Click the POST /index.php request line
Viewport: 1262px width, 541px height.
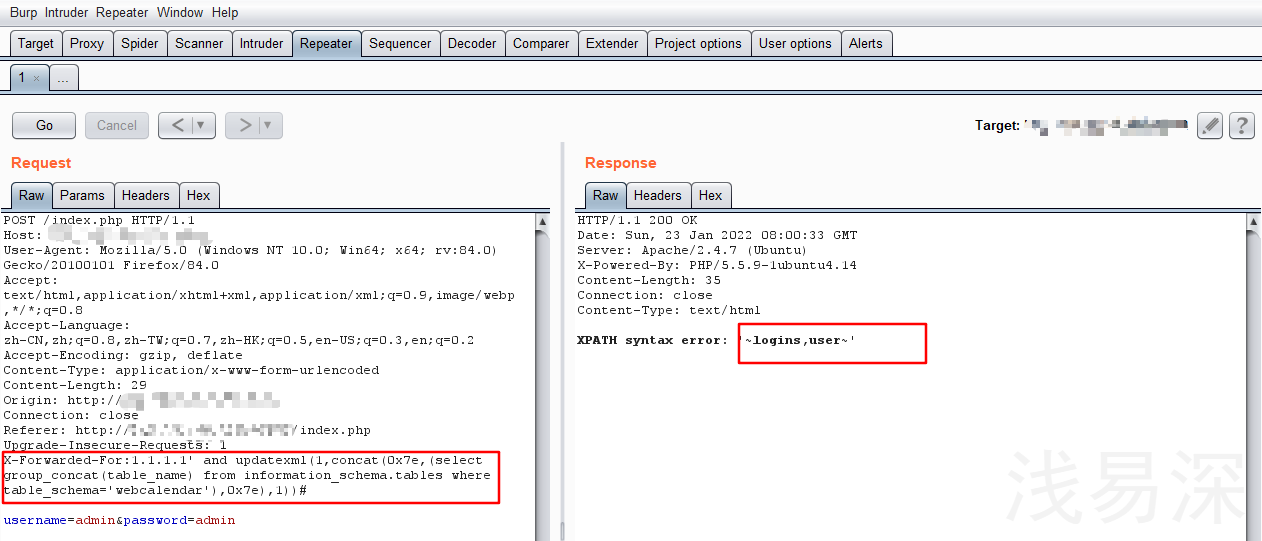point(99,220)
